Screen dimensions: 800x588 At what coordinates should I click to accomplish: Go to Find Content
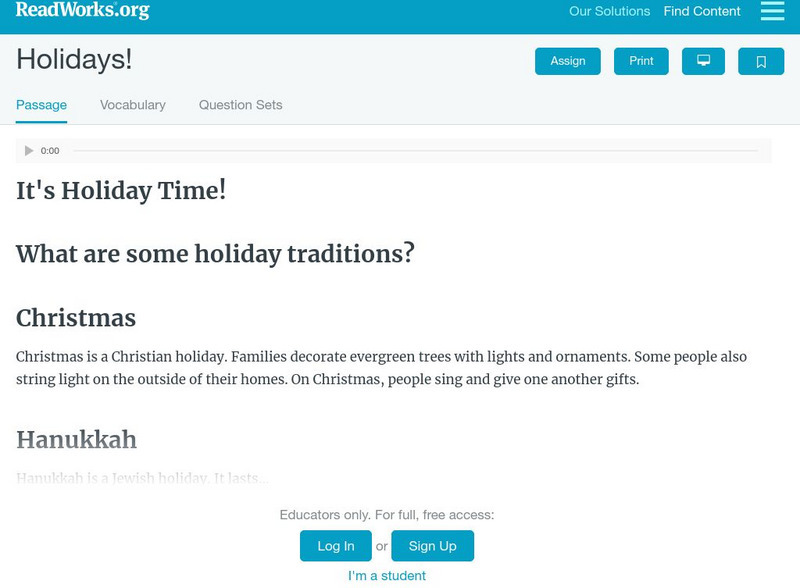(702, 12)
